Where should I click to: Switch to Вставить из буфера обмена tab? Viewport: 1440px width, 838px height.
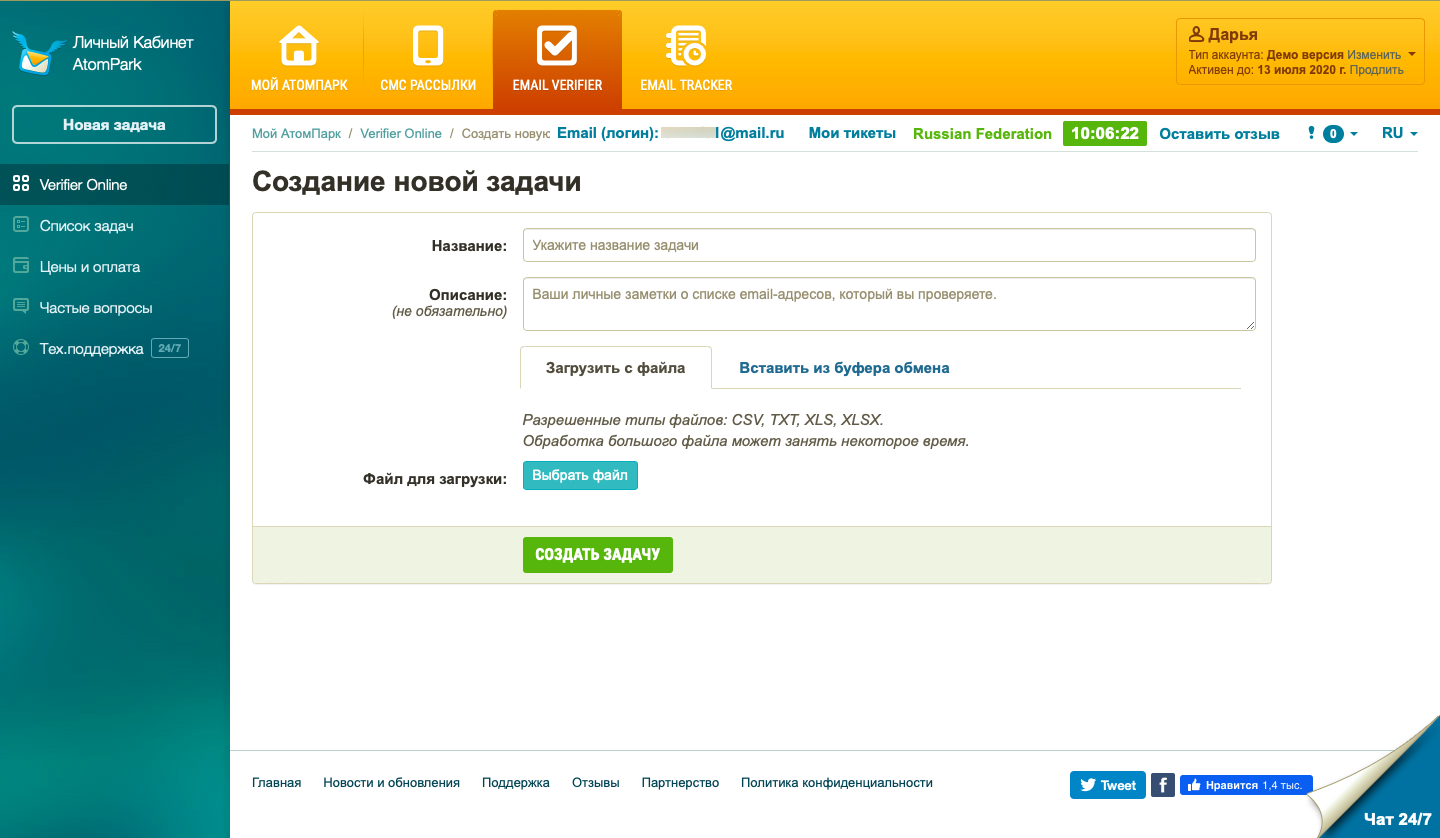click(844, 367)
